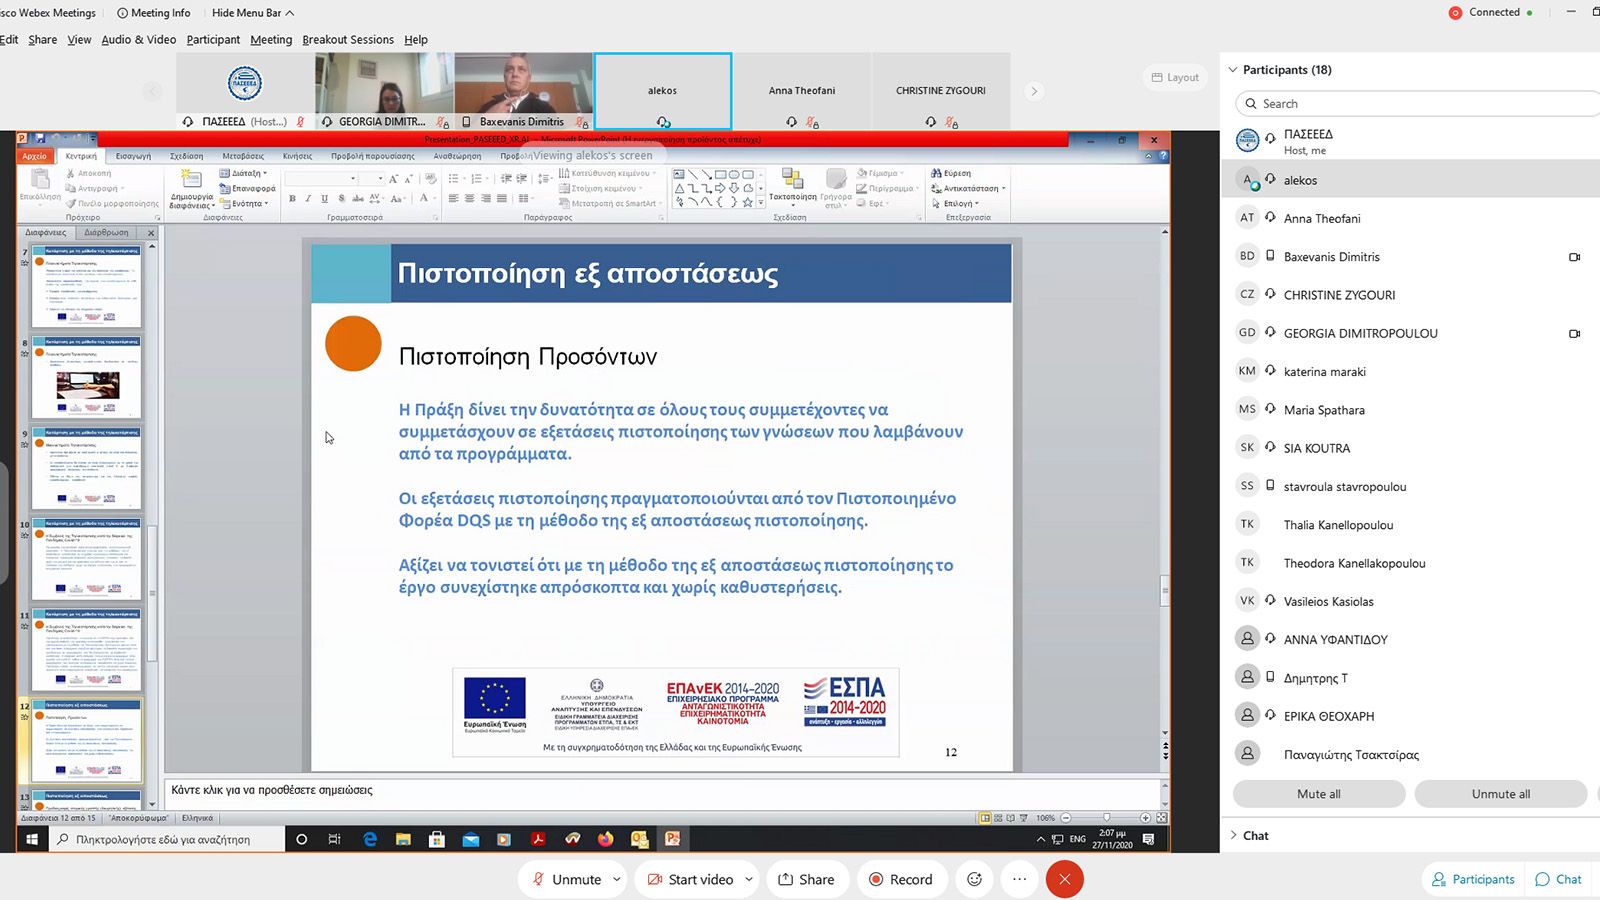Select the alekos video thumbnail

[663, 91]
